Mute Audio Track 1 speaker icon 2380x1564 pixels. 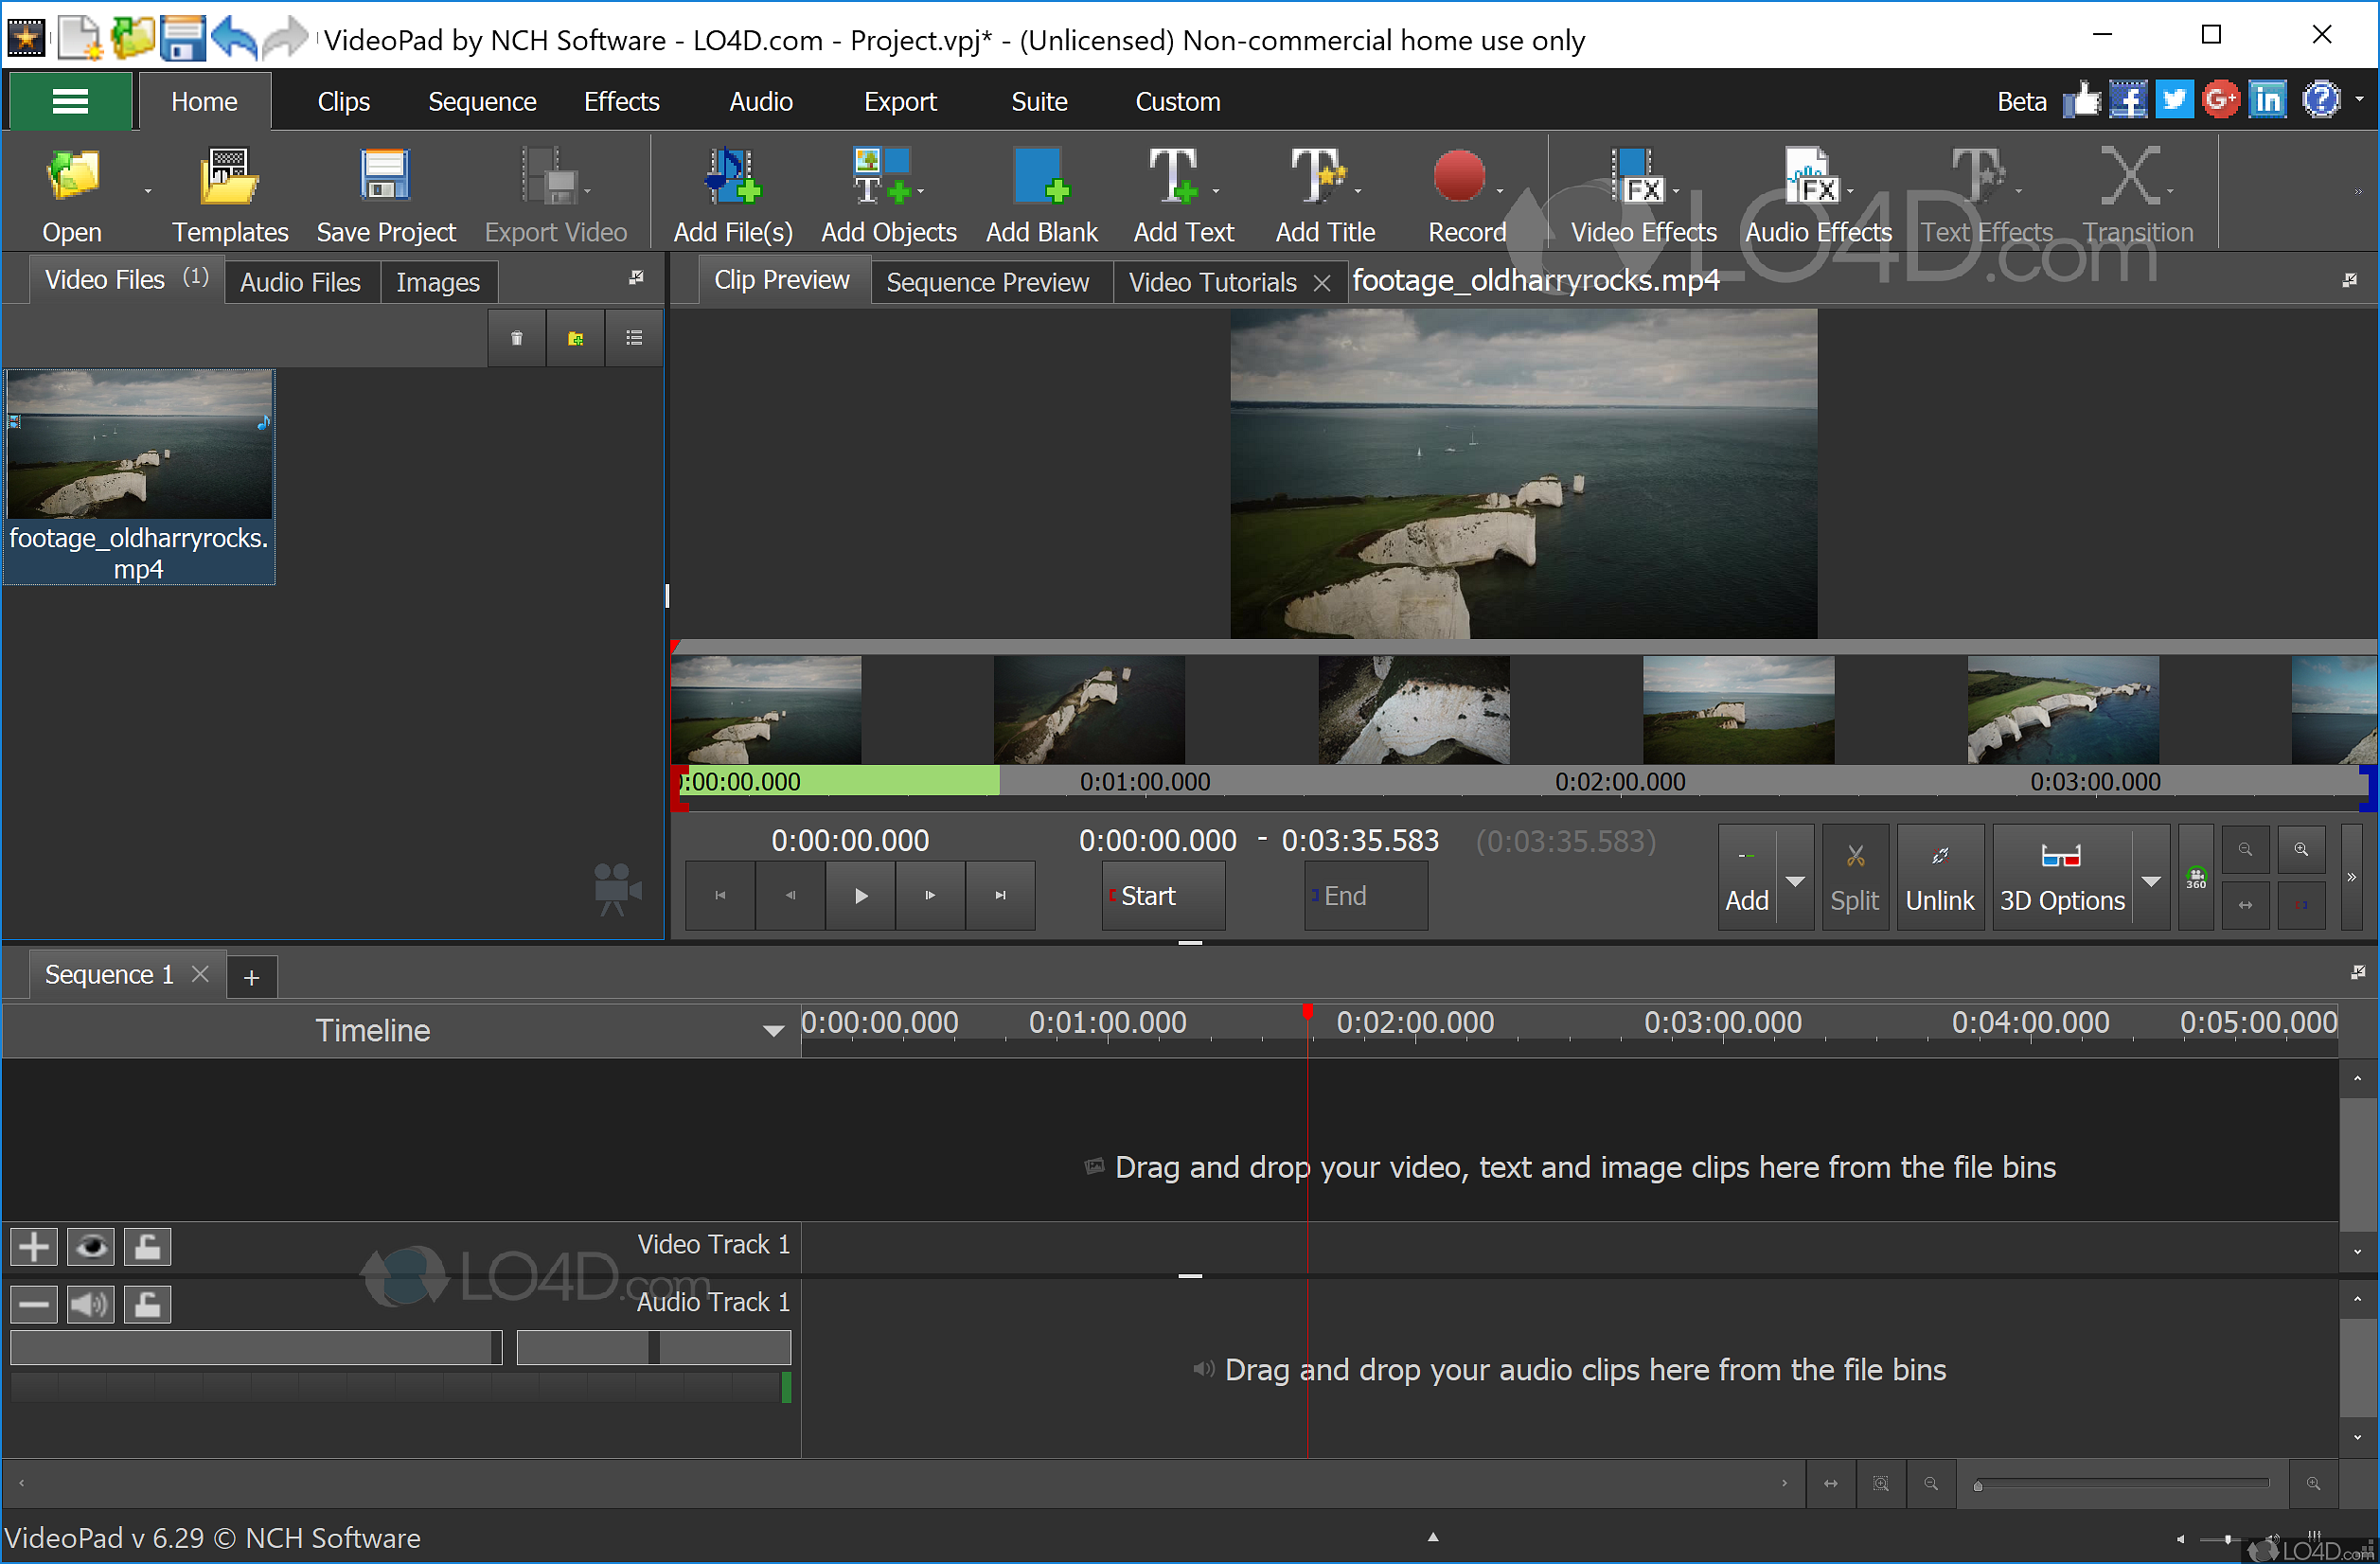tap(91, 1304)
